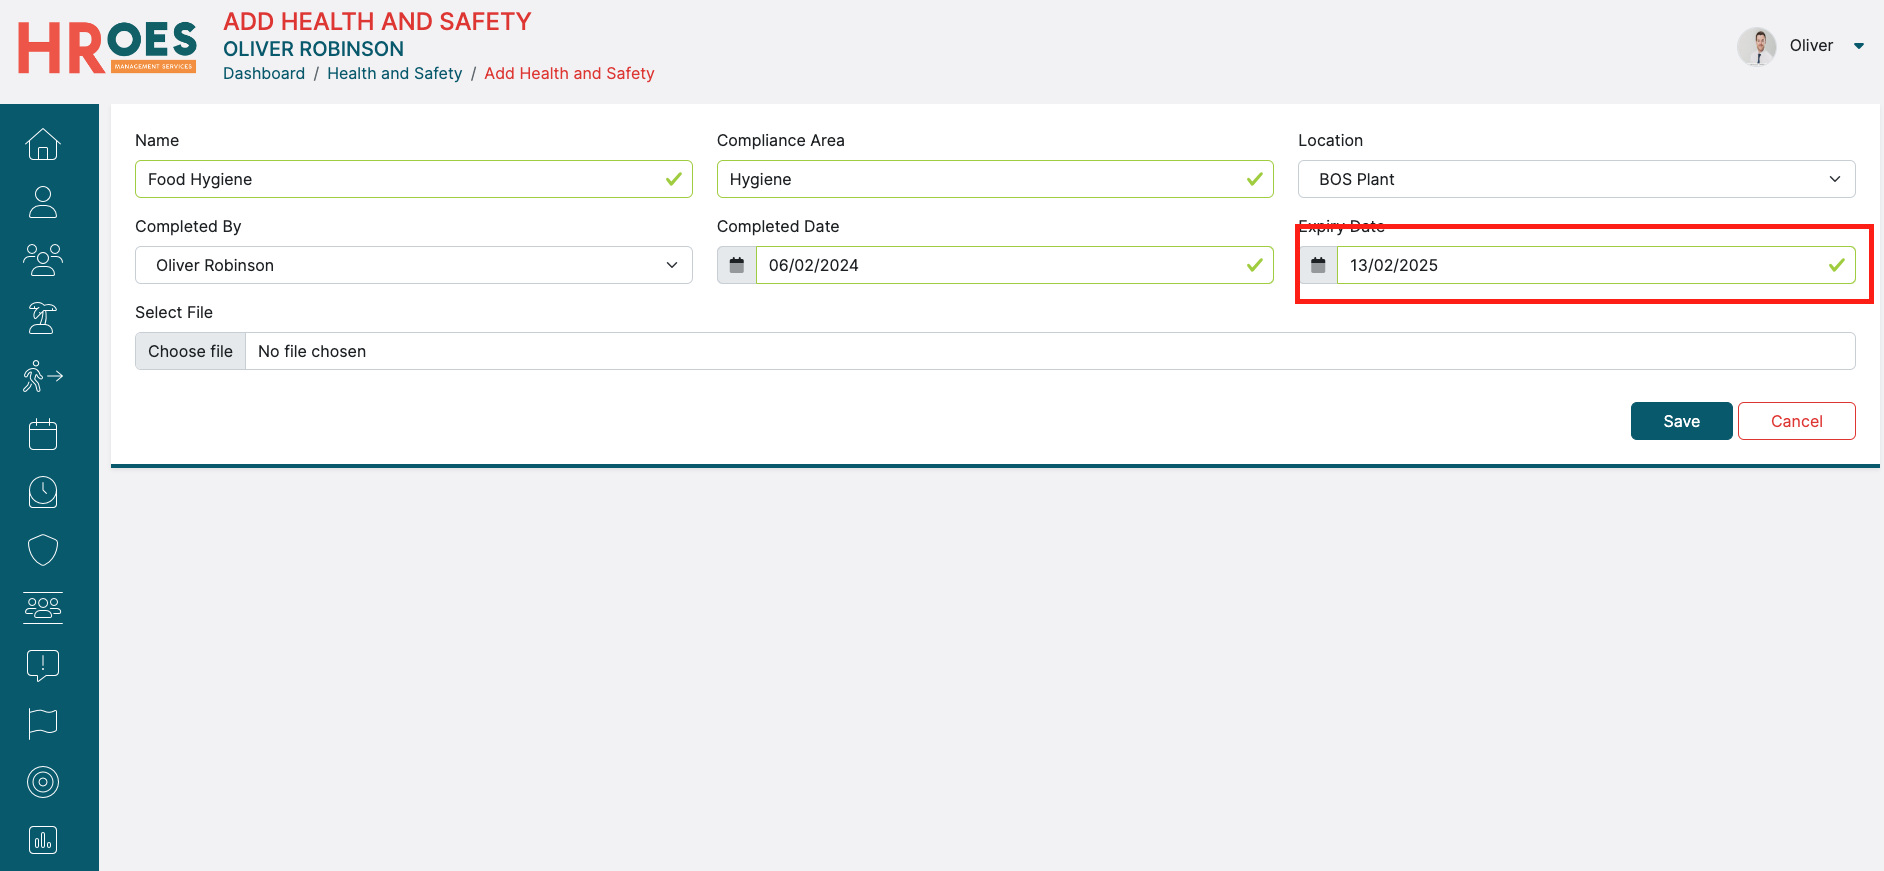Click the running person absence icon

click(43, 376)
